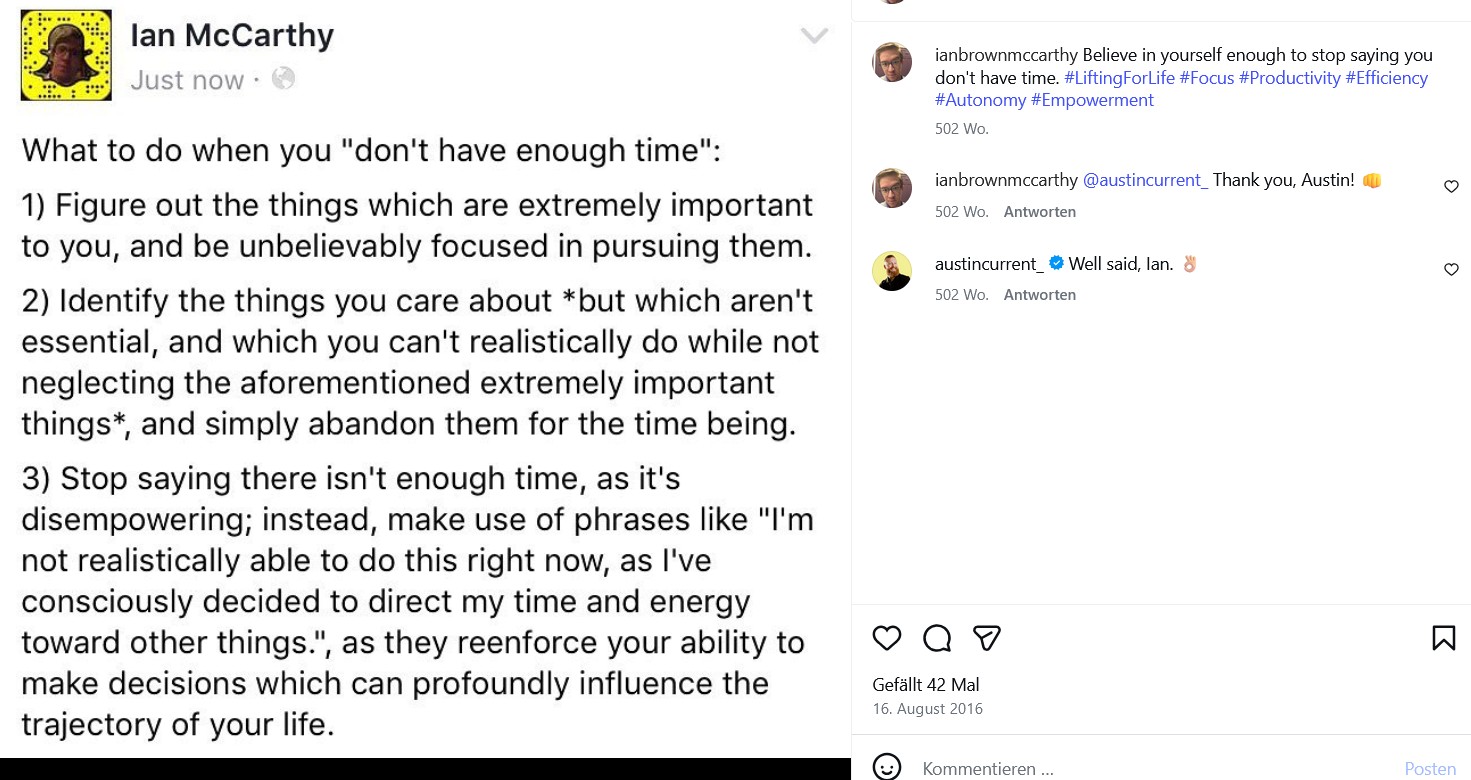Click austincurrent_'s profile avatar
1471x780 pixels.
click(x=891, y=271)
